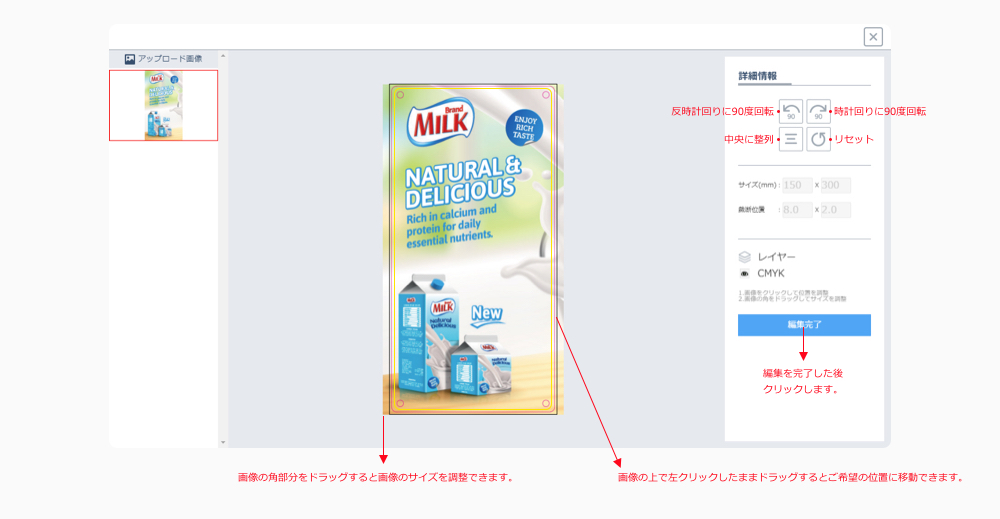Click the アップロード画像 picture icon

coord(130,59)
